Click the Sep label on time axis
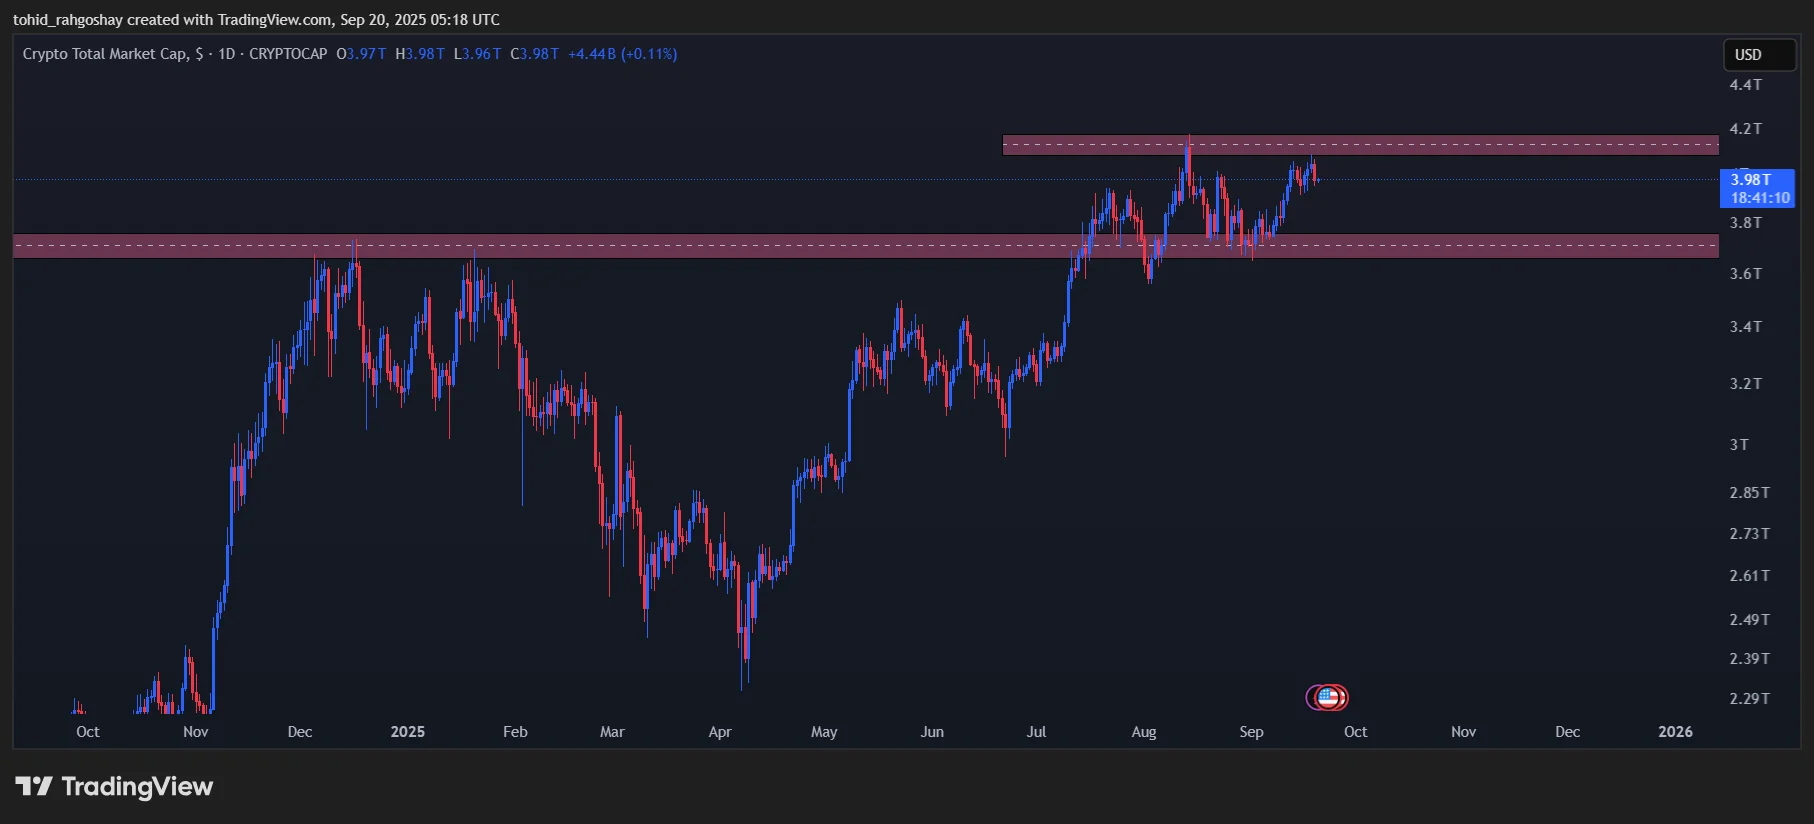Screen dimensions: 1814x824 1251,732
